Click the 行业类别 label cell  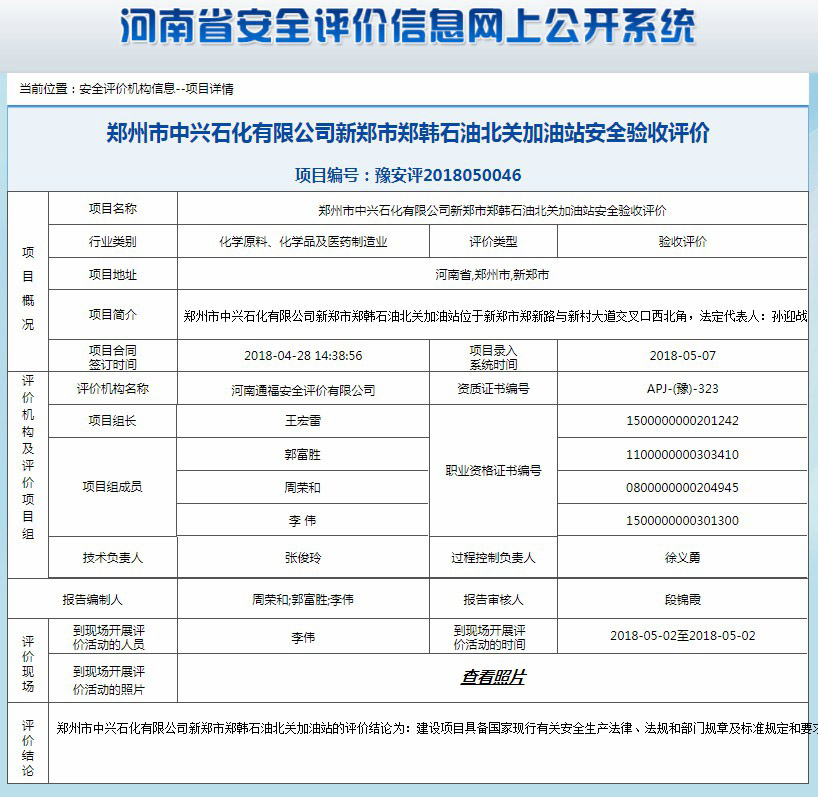tap(113, 241)
